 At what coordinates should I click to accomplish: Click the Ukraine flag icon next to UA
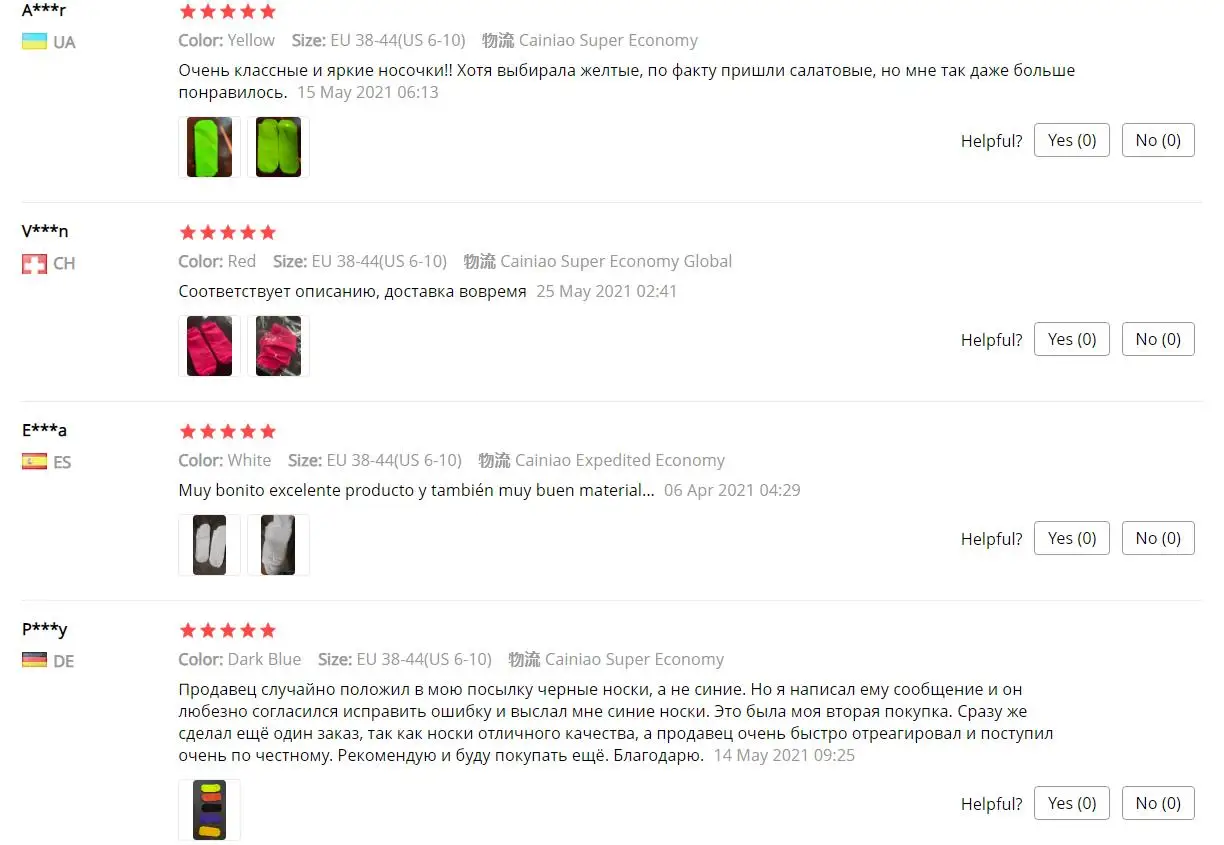click(35, 42)
